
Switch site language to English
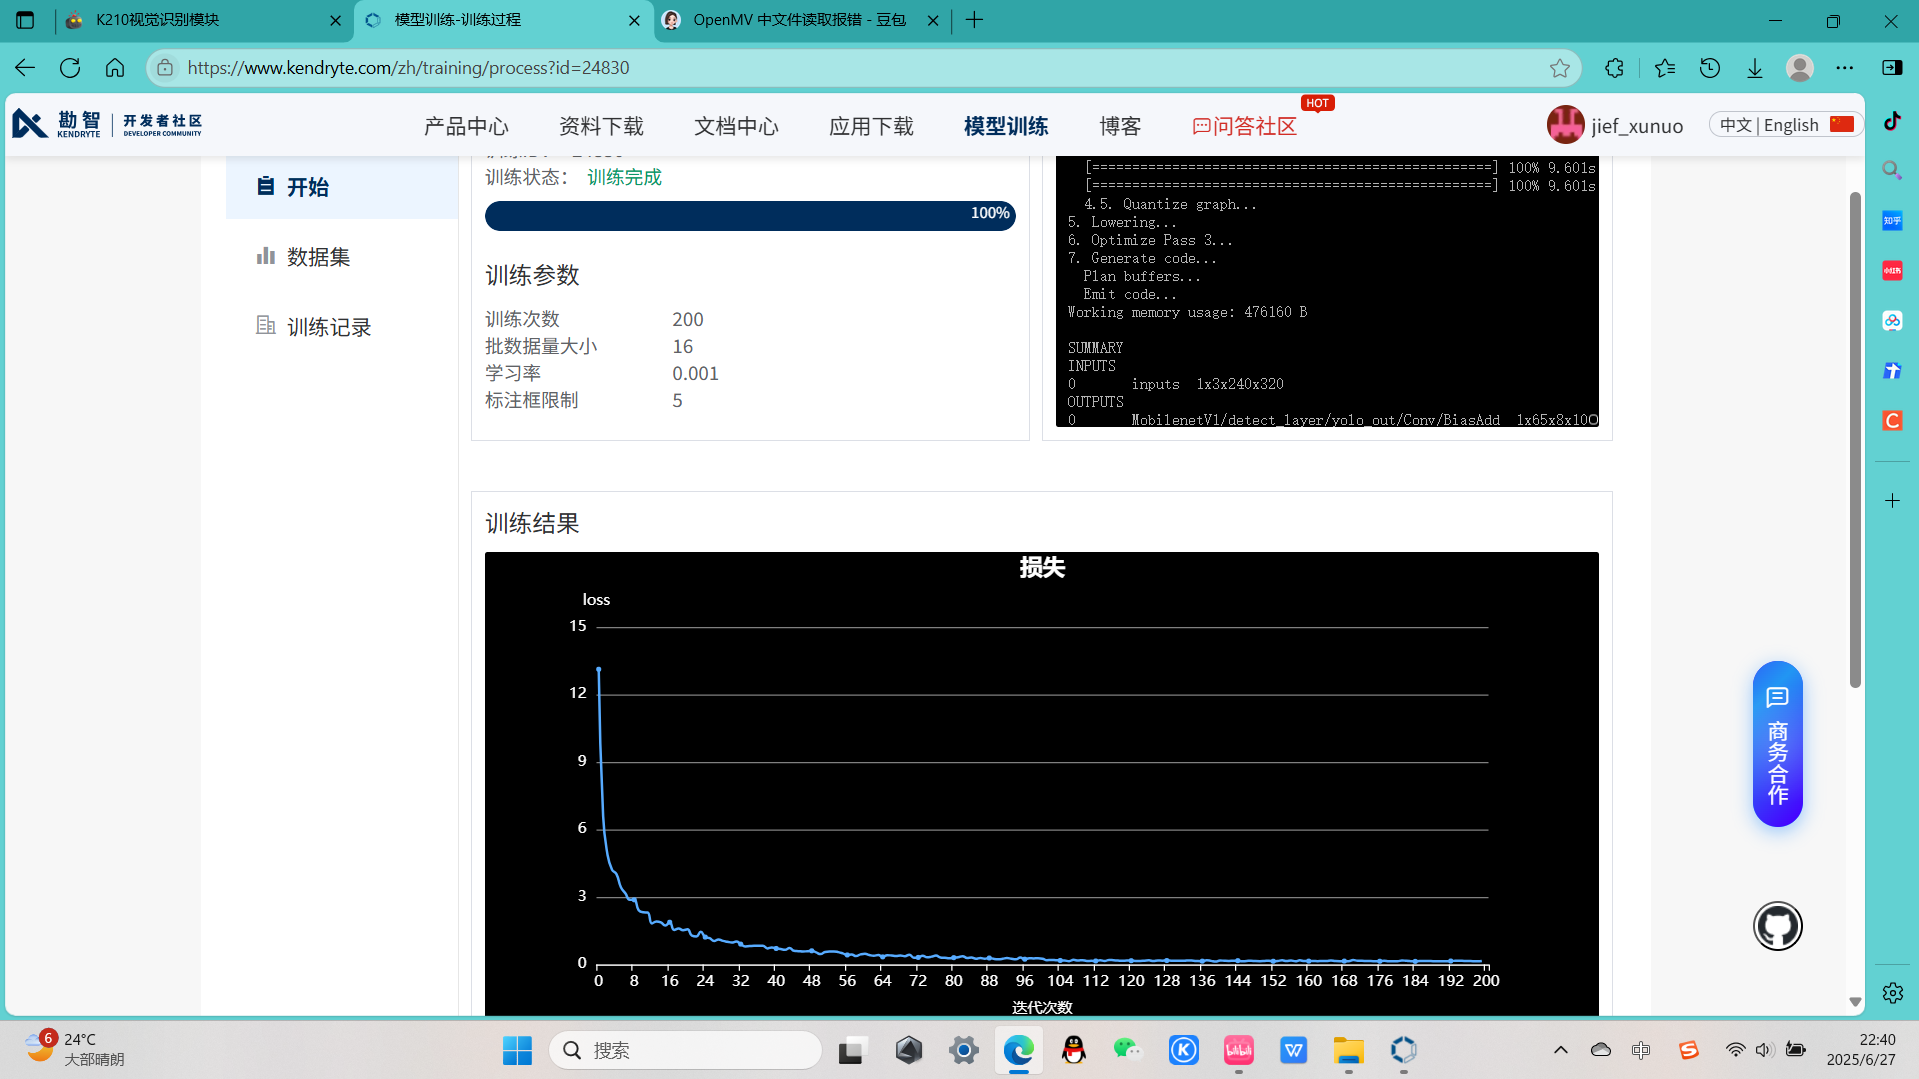click(1789, 124)
